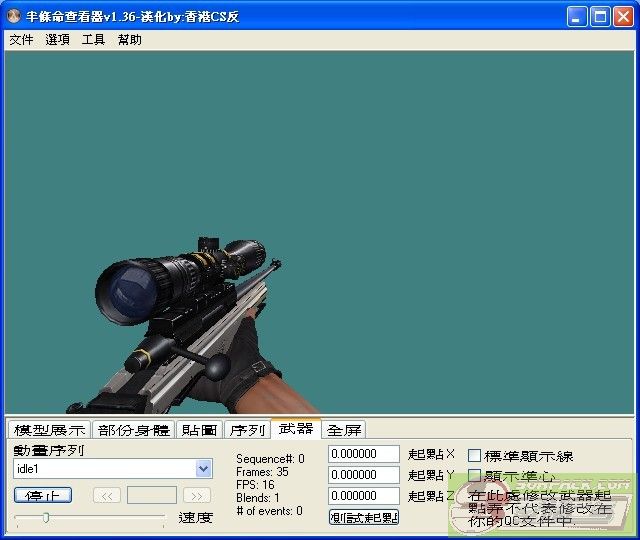Image resolution: width=640 pixels, height=540 pixels.
Task: Expand the idle1 animation sequence dropdown
Action: [204, 468]
